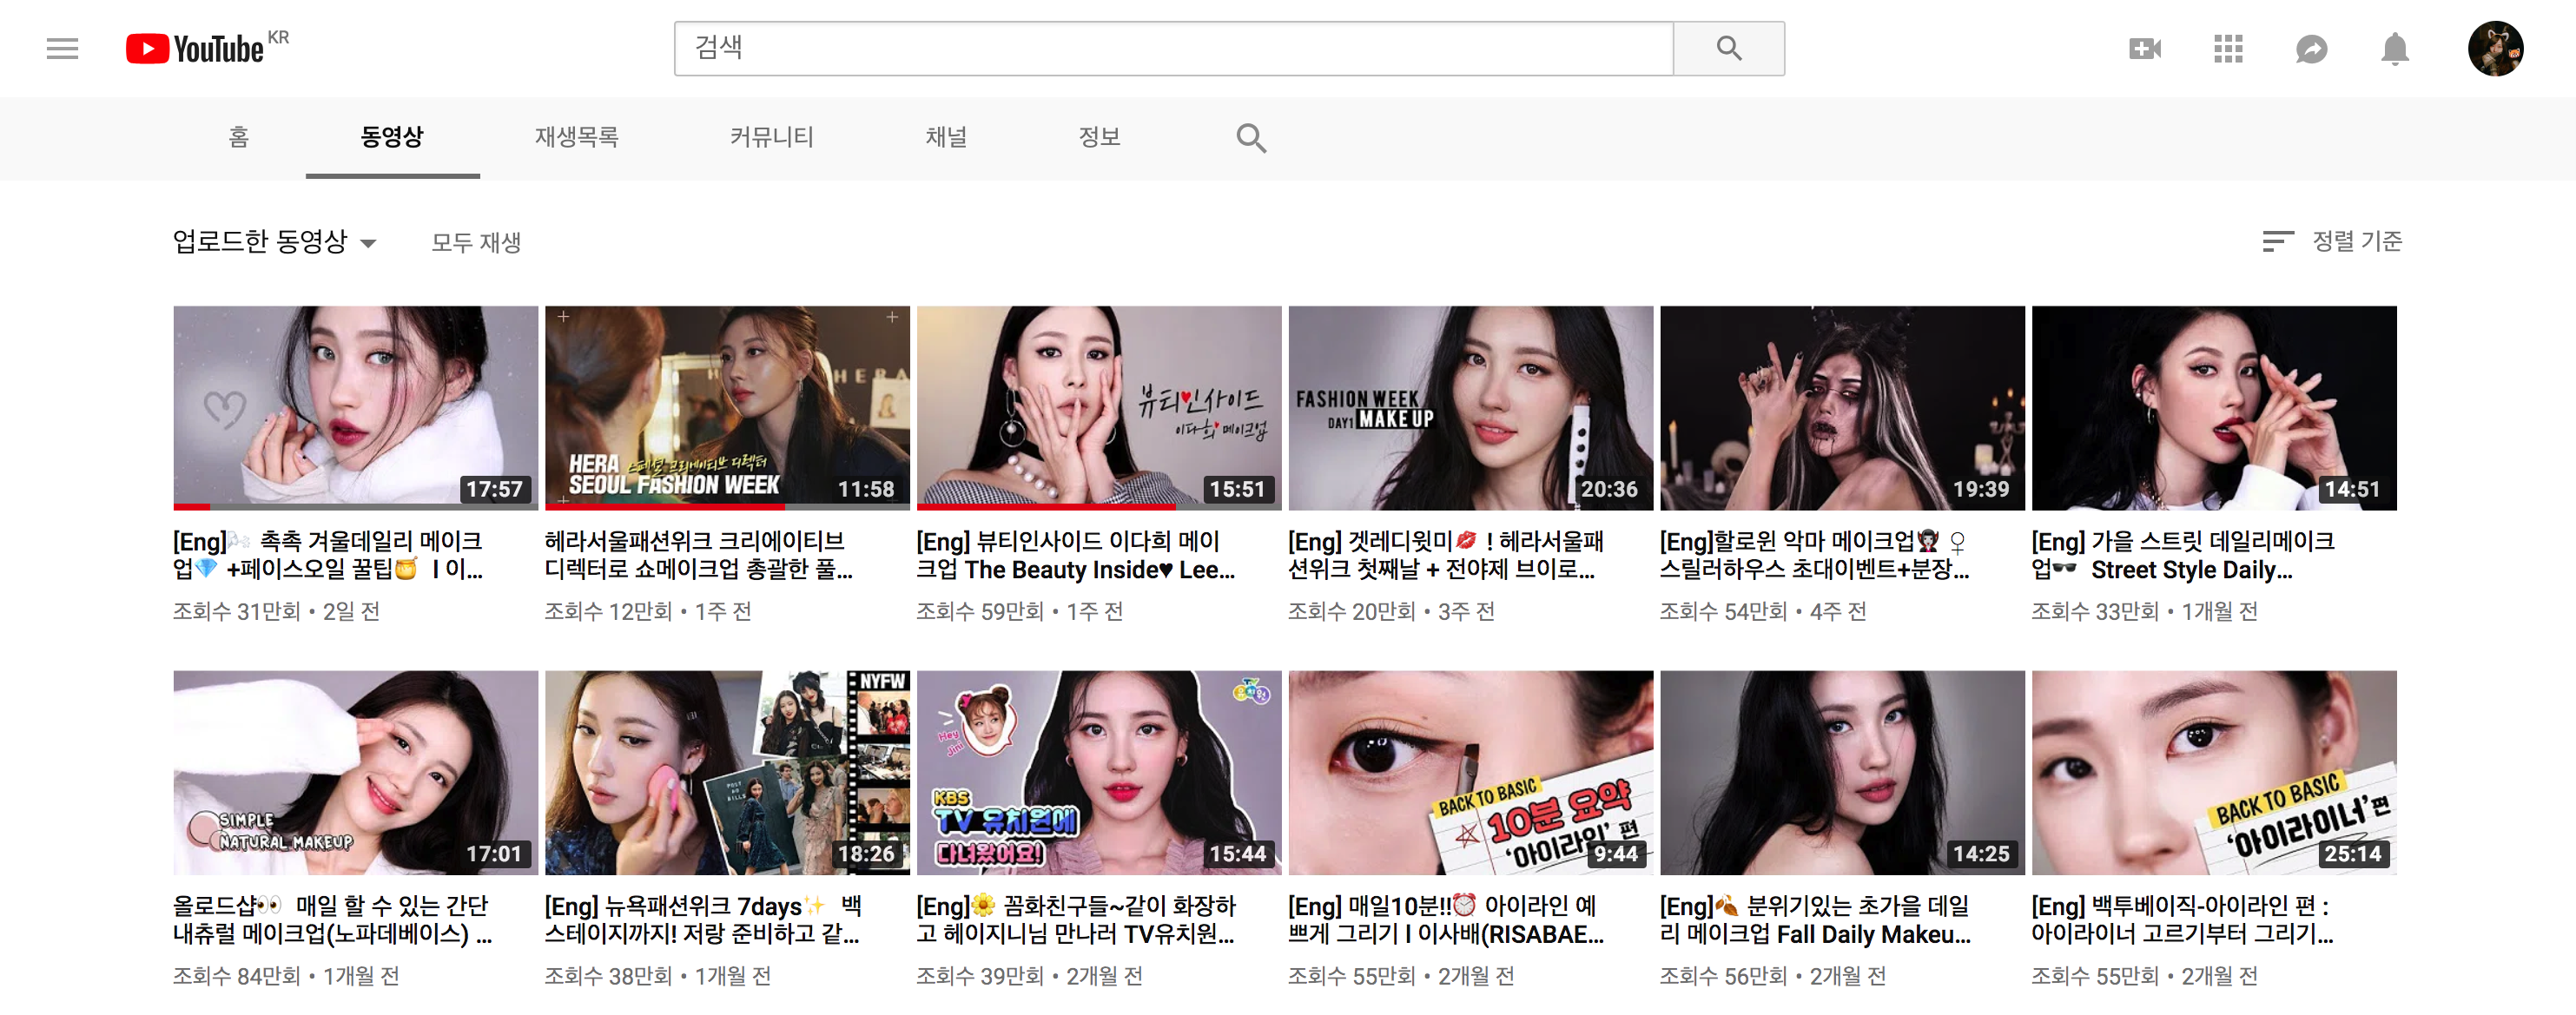
Task: Click the 검색 search input field
Action: [1172, 48]
